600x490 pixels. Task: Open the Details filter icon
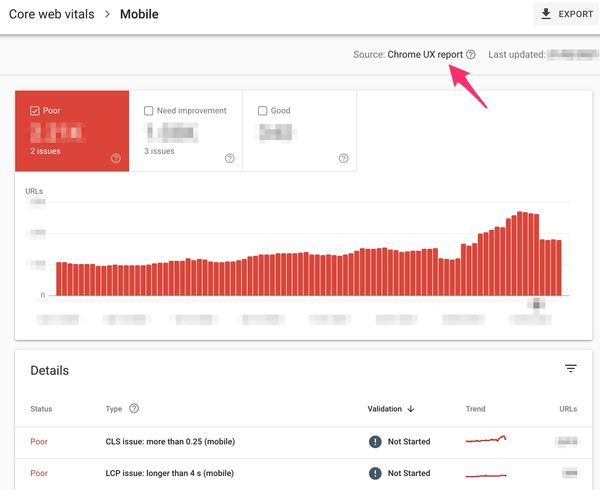click(x=571, y=368)
